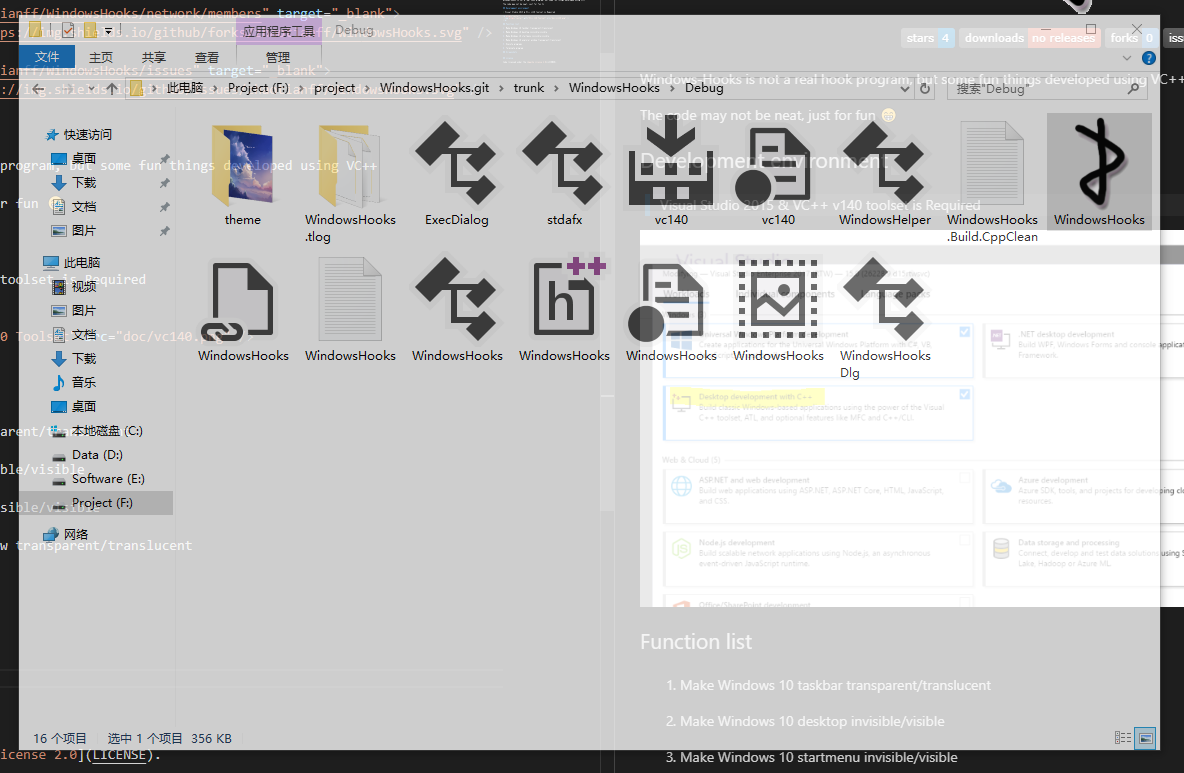Open address bar history dropdown
This screenshot has width=1184, height=773.
[x=905, y=88]
